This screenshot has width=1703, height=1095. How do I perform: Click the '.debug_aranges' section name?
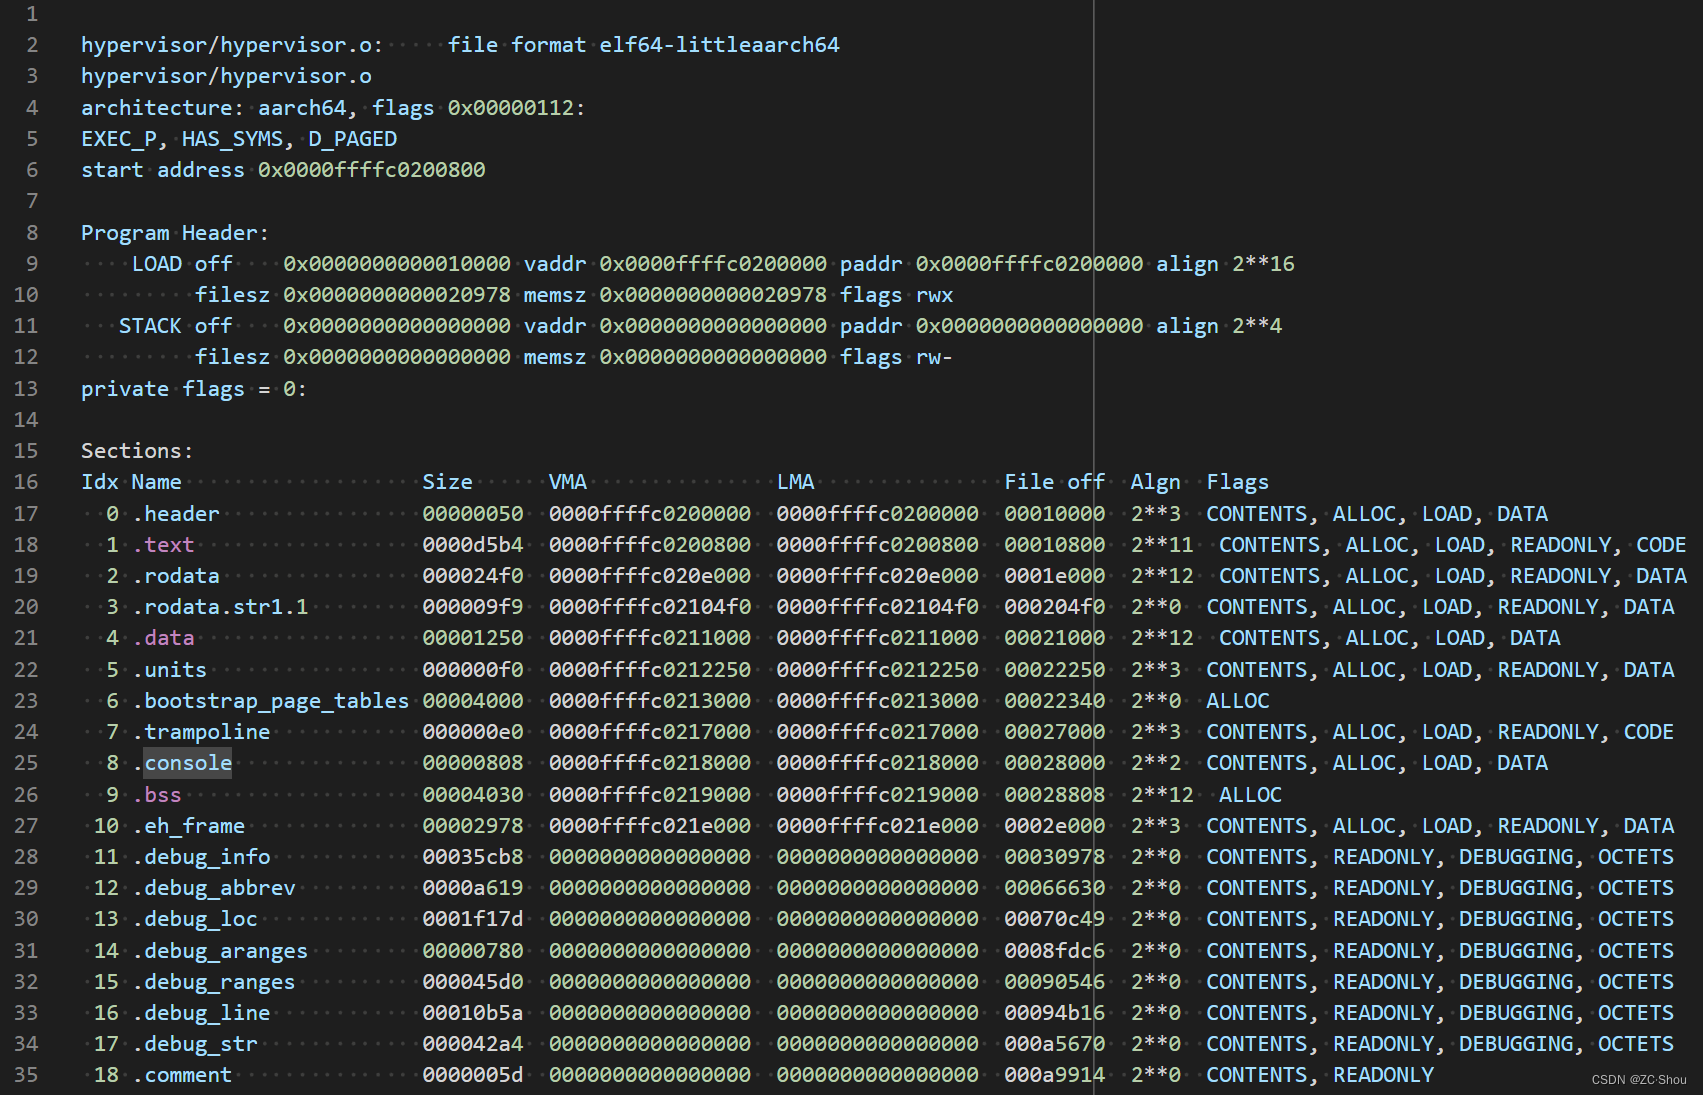point(220,950)
